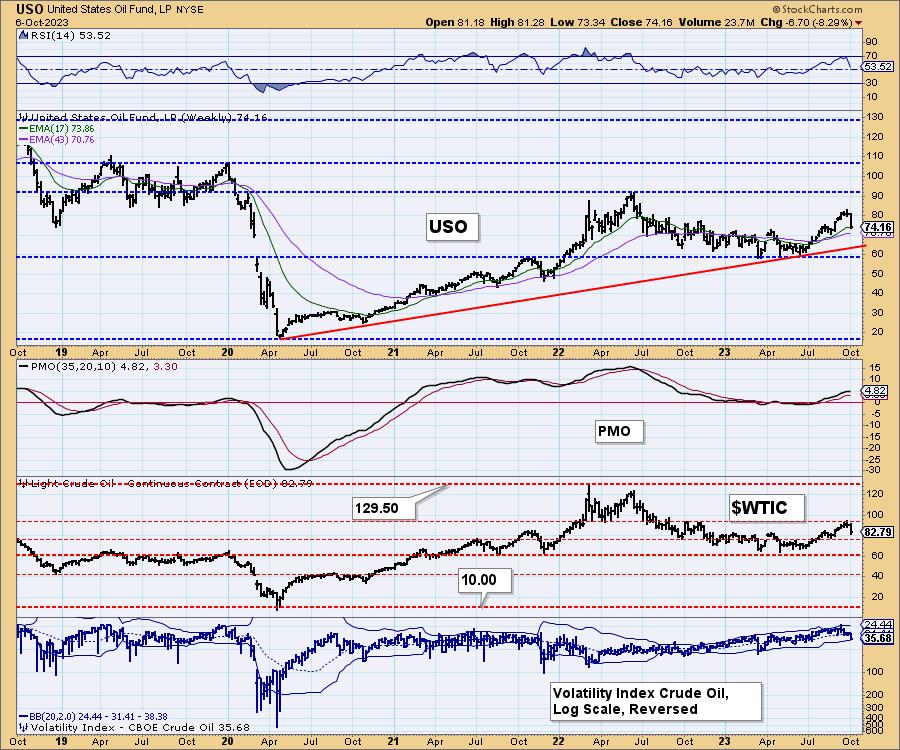
Task: Click the 4.82 PMO value tag
Action: (876, 391)
